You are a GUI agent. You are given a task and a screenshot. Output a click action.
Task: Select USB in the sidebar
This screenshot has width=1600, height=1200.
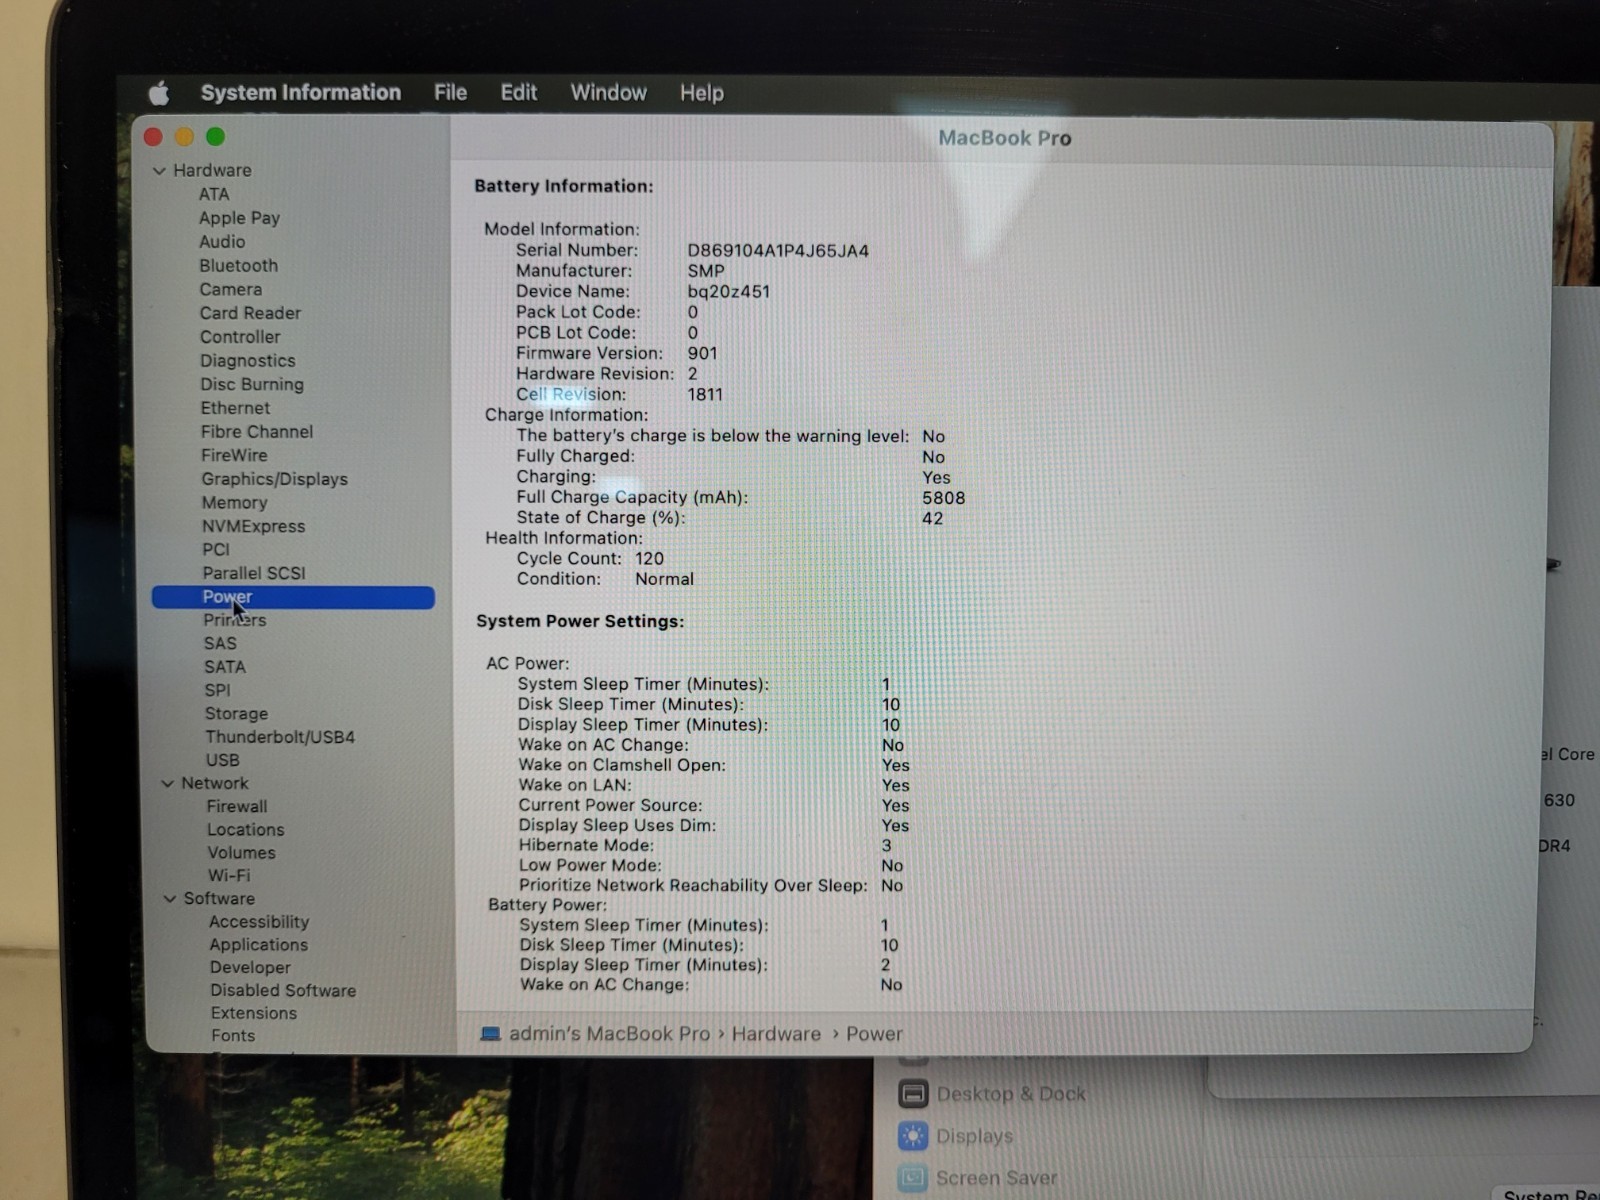[x=222, y=761]
